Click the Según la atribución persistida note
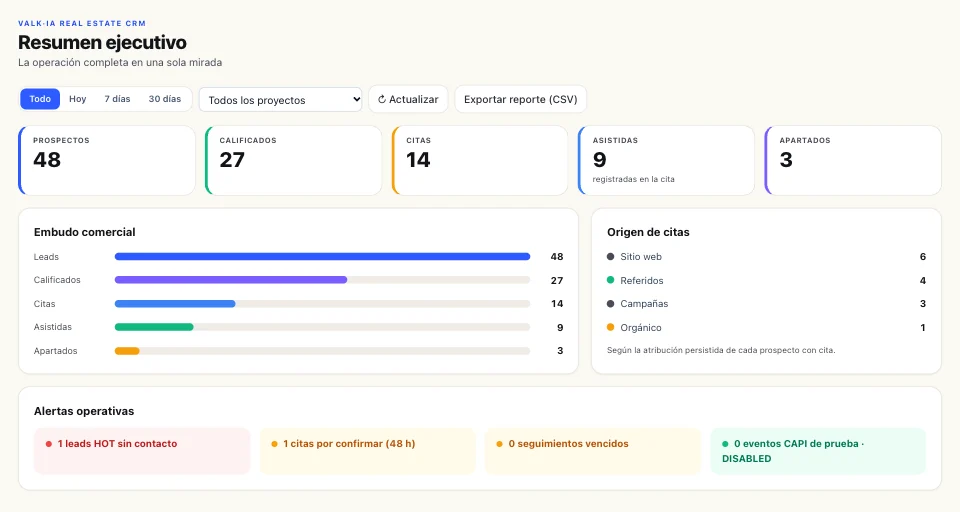This screenshot has width=960, height=512. pyautogui.click(x=721, y=350)
